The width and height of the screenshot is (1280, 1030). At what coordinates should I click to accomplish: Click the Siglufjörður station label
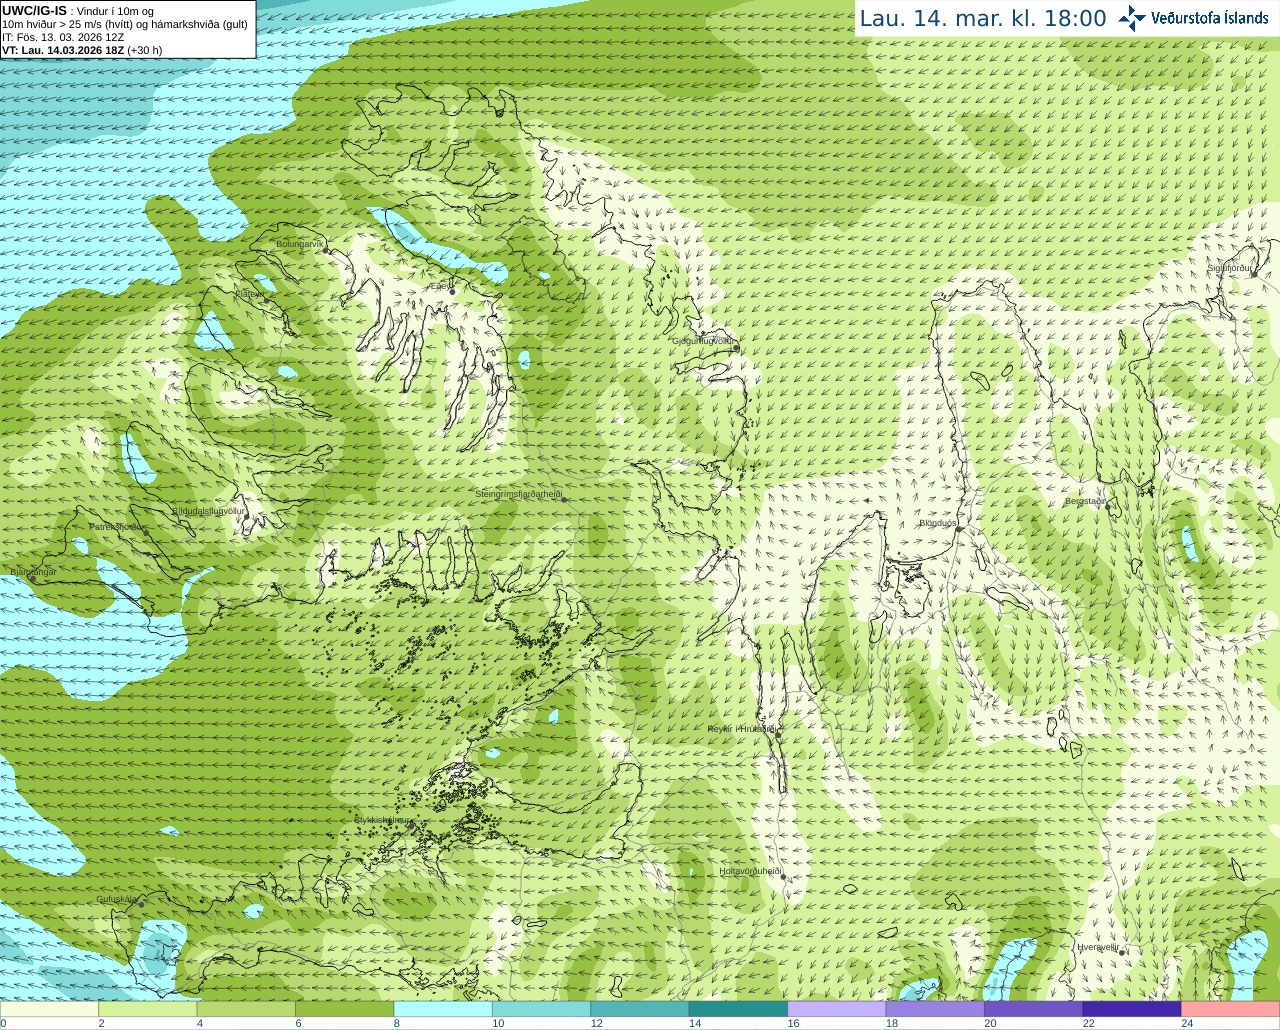[1229, 268]
